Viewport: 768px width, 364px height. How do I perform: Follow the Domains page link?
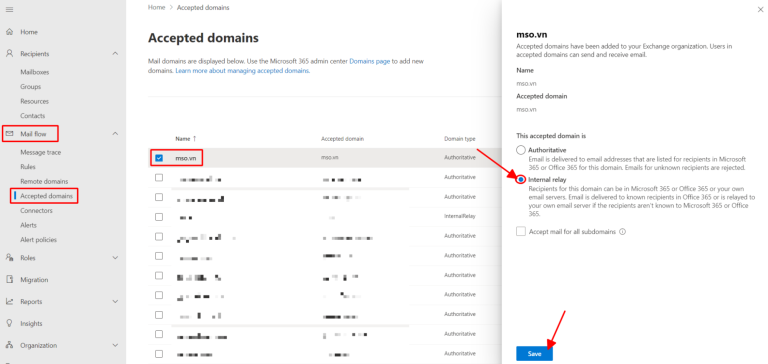coord(370,62)
